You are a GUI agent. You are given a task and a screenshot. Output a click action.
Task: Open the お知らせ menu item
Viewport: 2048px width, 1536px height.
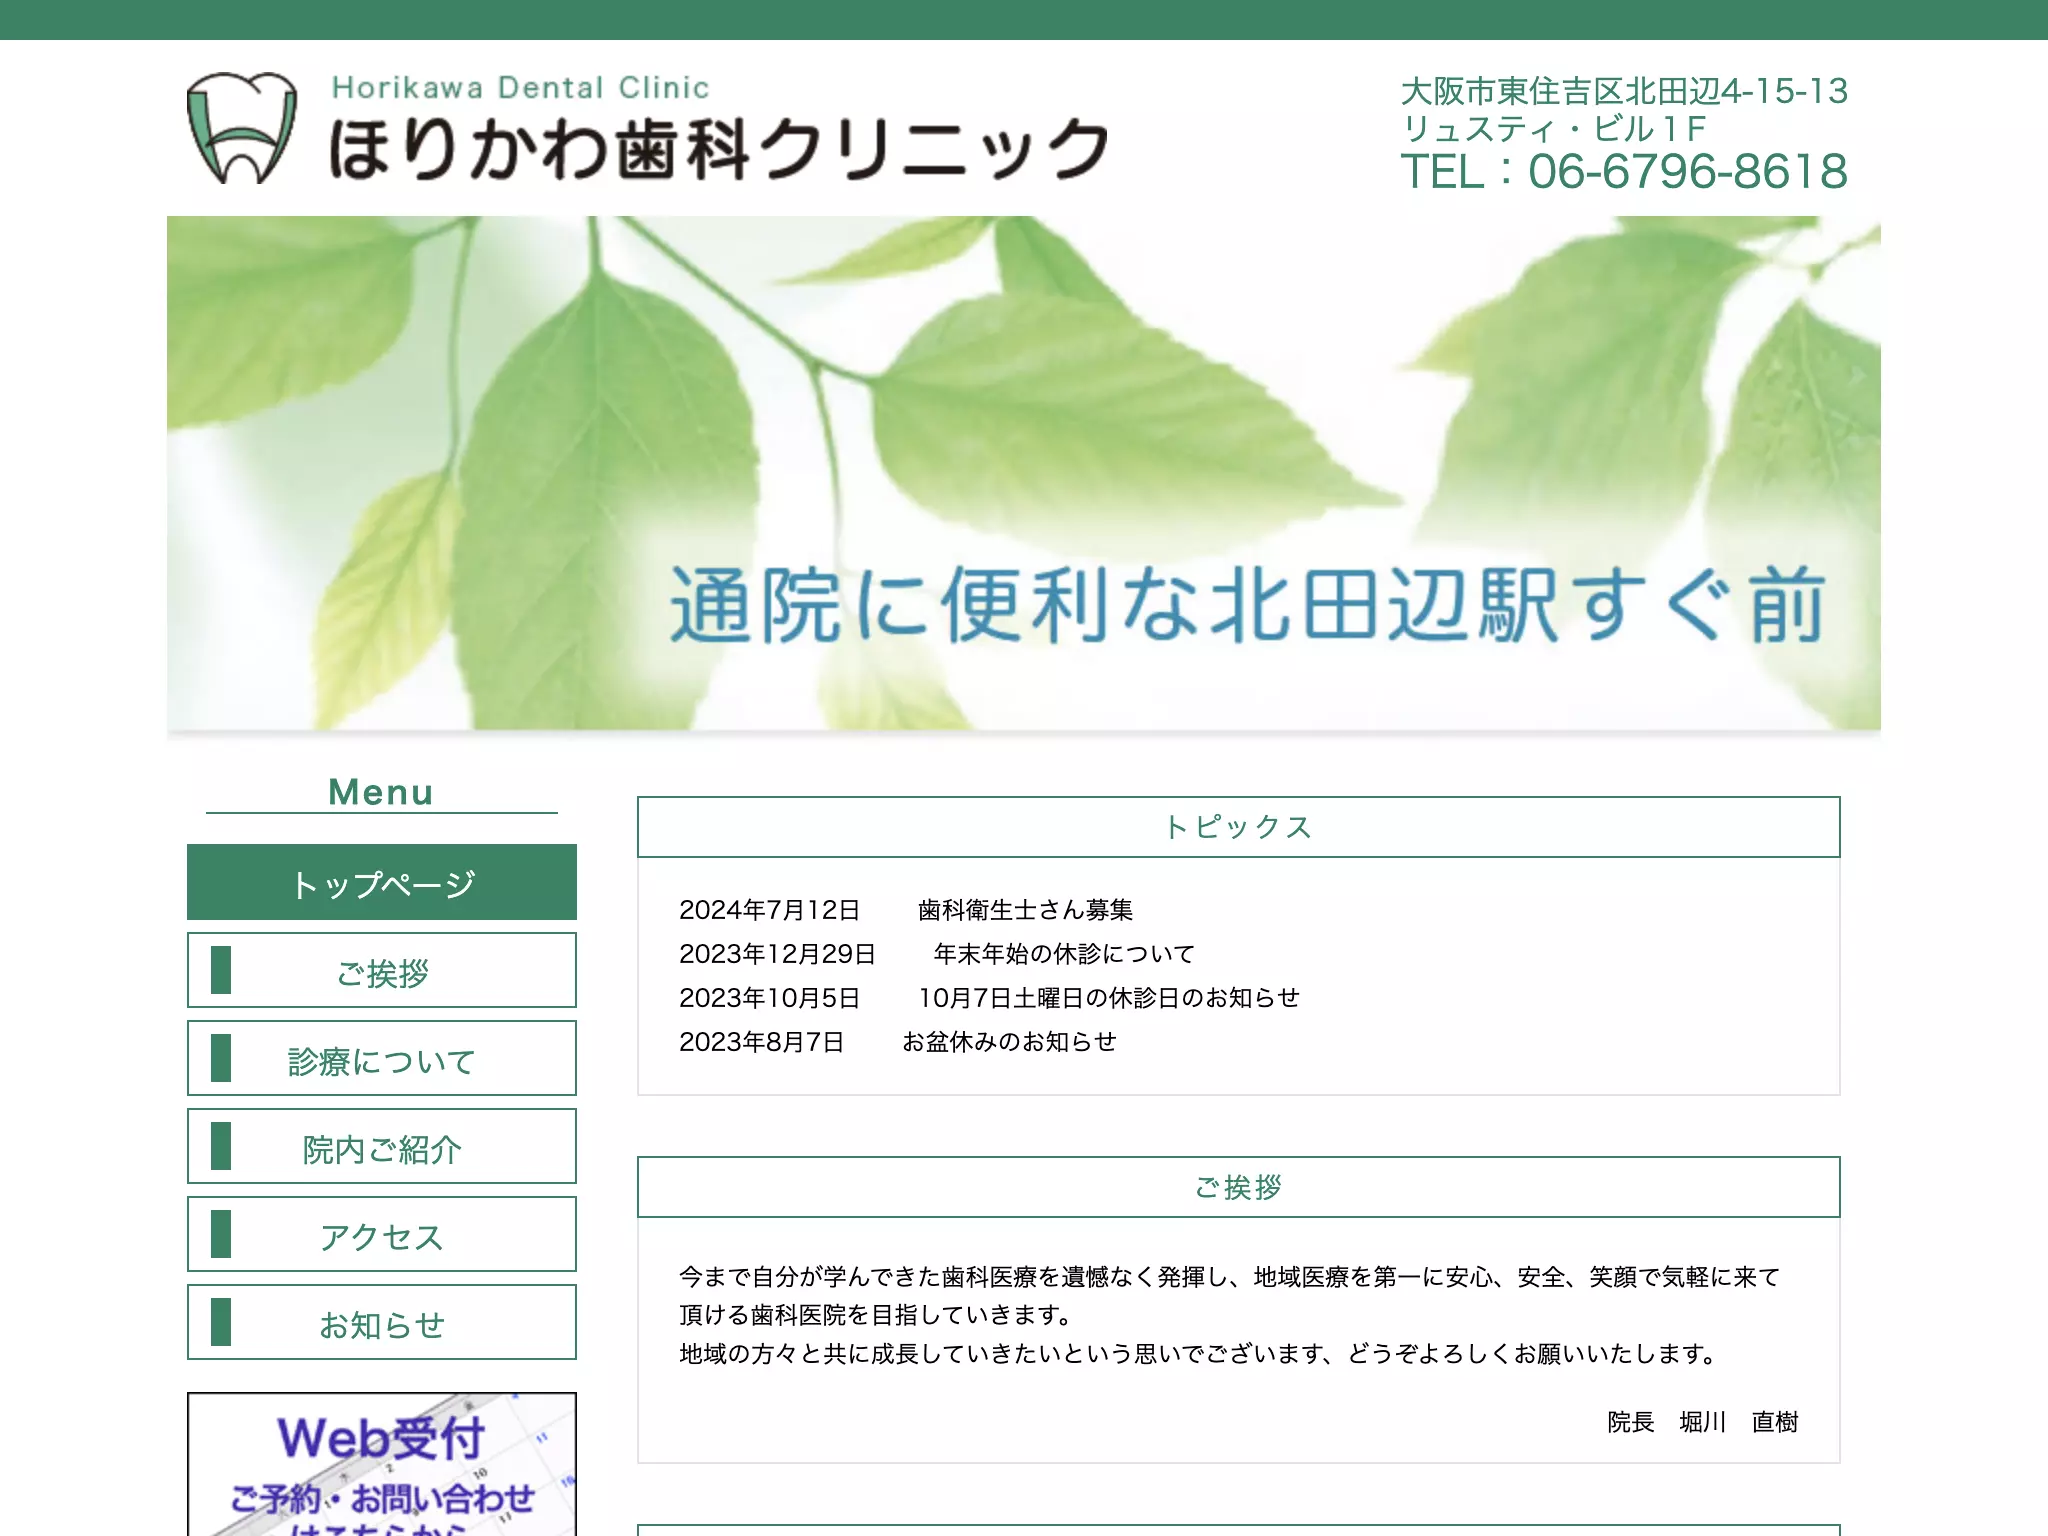[382, 1322]
